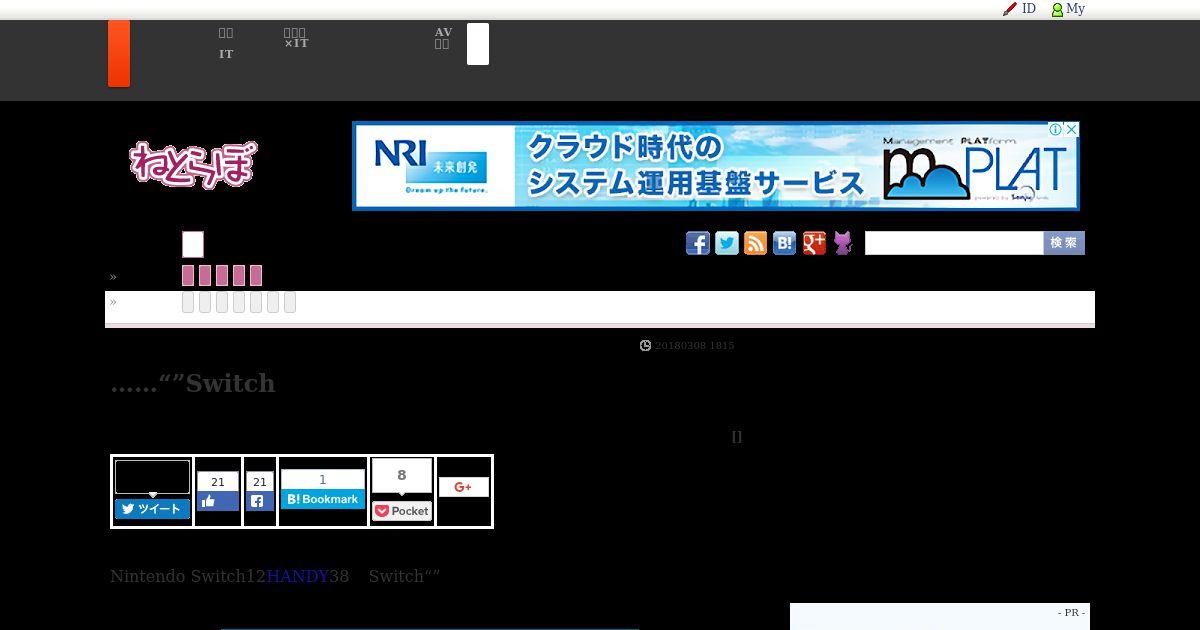Image resolution: width=1200 pixels, height=630 pixels.
Task: Open the orange RSS feed icon
Action: [756, 243]
